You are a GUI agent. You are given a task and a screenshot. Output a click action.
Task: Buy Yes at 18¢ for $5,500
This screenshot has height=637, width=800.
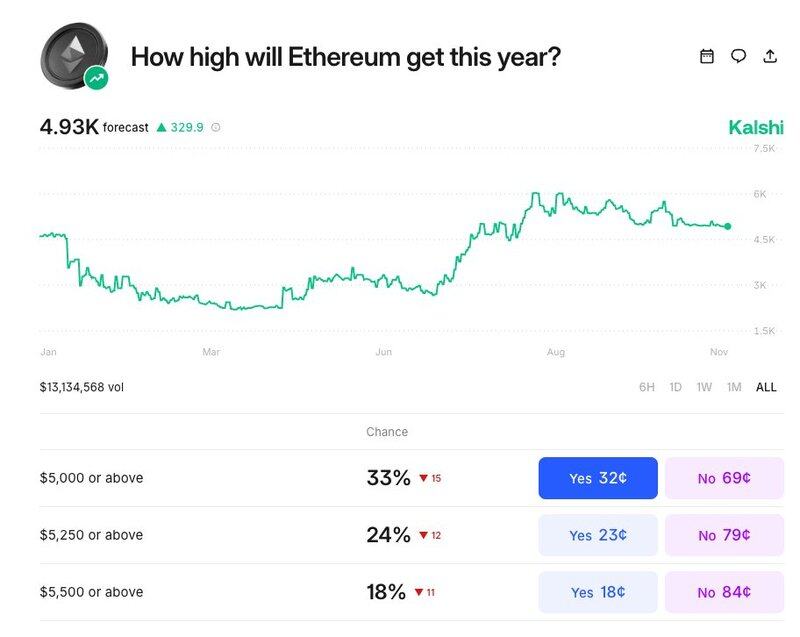tap(598, 592)
